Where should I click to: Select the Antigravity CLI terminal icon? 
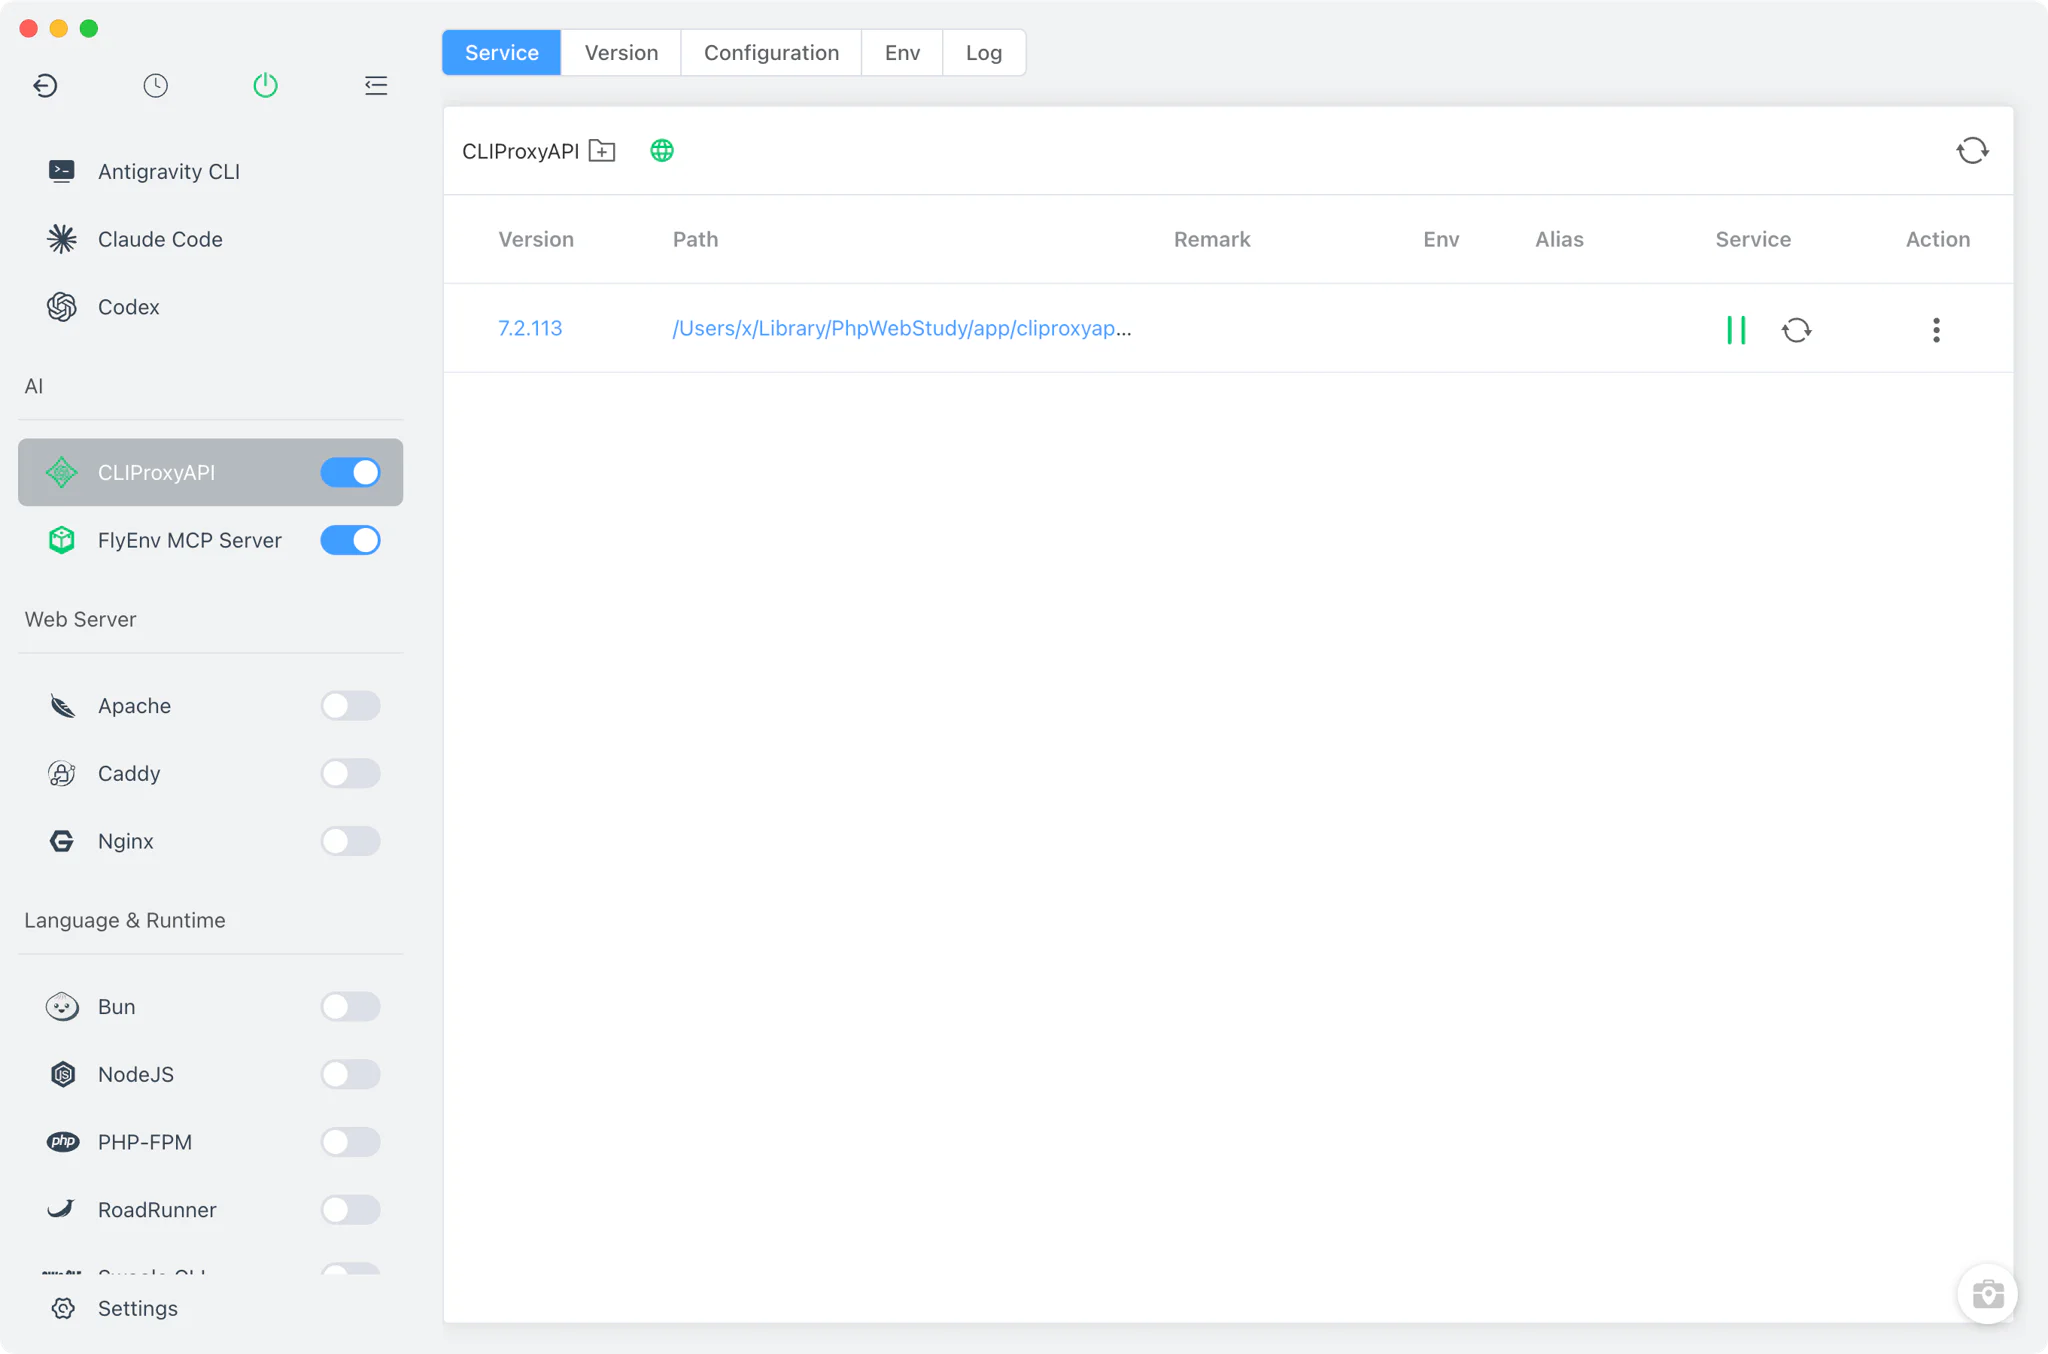pyautogui.click(x=62, y=171)
